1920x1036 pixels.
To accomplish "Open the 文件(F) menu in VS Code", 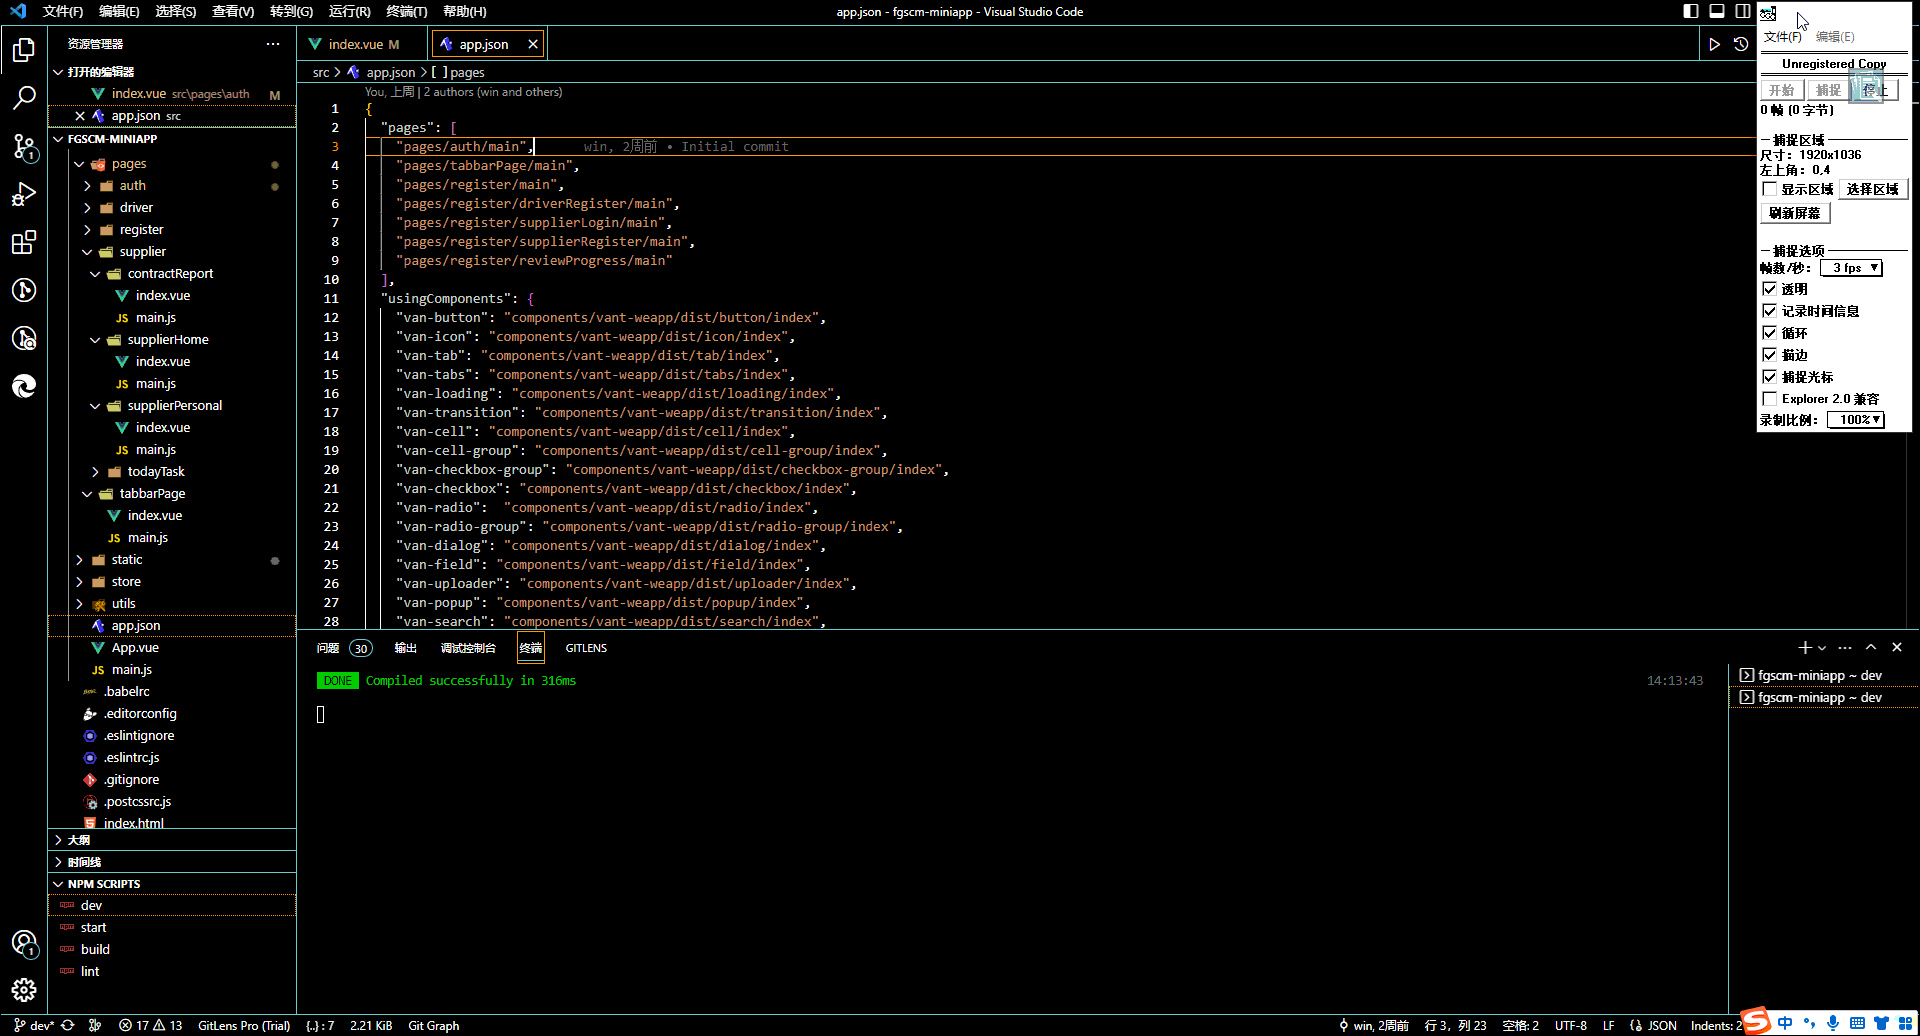I will coord(63,11).
